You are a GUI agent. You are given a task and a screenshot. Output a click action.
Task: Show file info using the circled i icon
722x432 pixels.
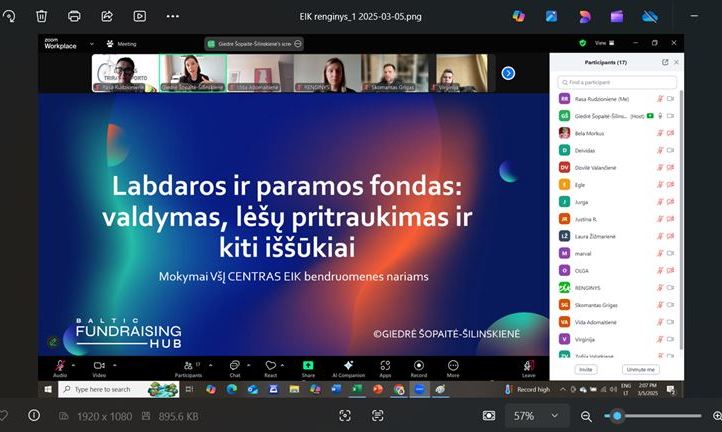(36, 415)
